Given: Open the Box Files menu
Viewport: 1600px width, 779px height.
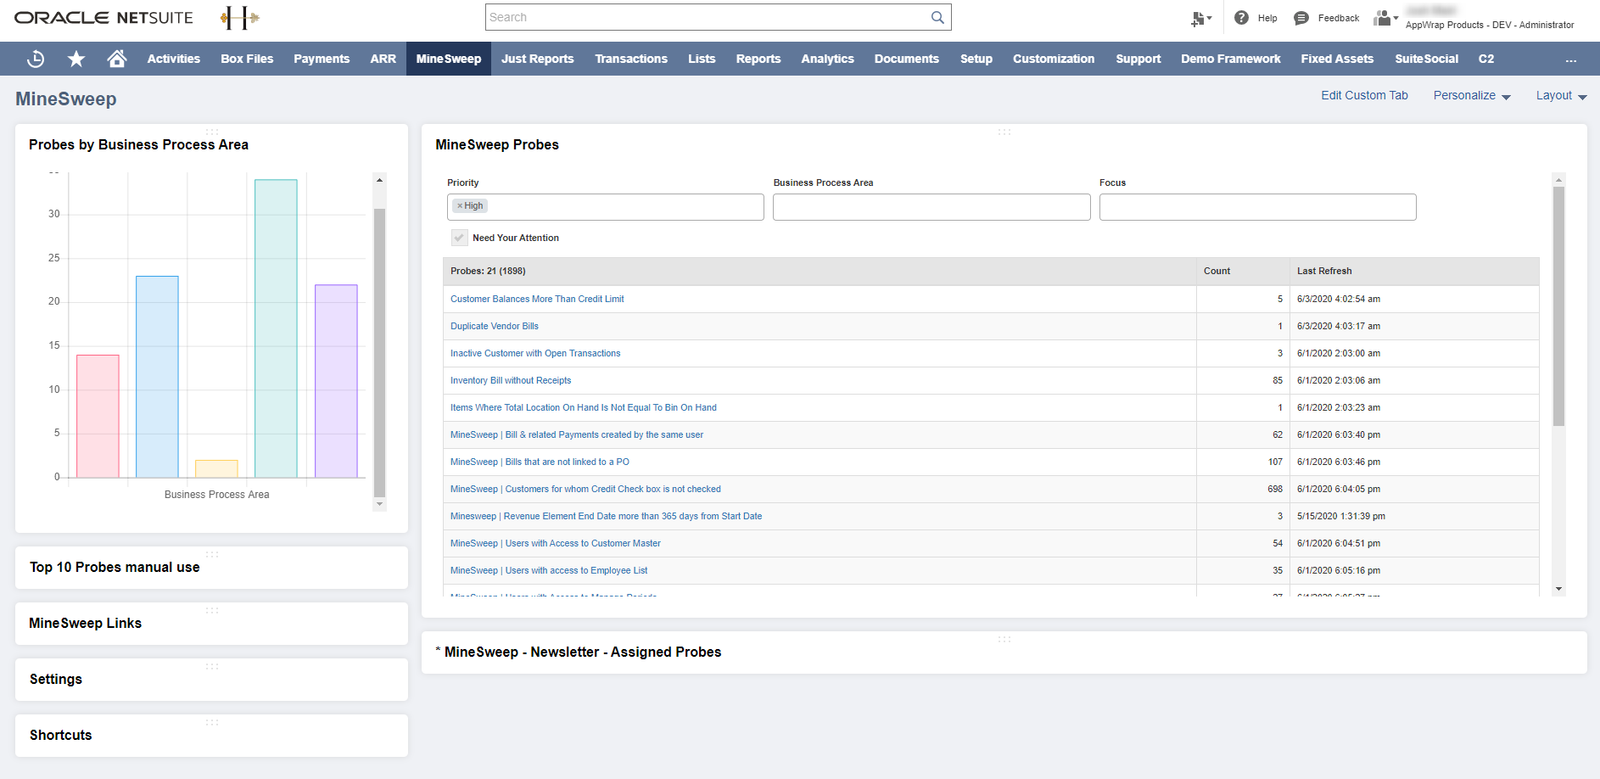Looking at the screenshot, I should (247, 59).
